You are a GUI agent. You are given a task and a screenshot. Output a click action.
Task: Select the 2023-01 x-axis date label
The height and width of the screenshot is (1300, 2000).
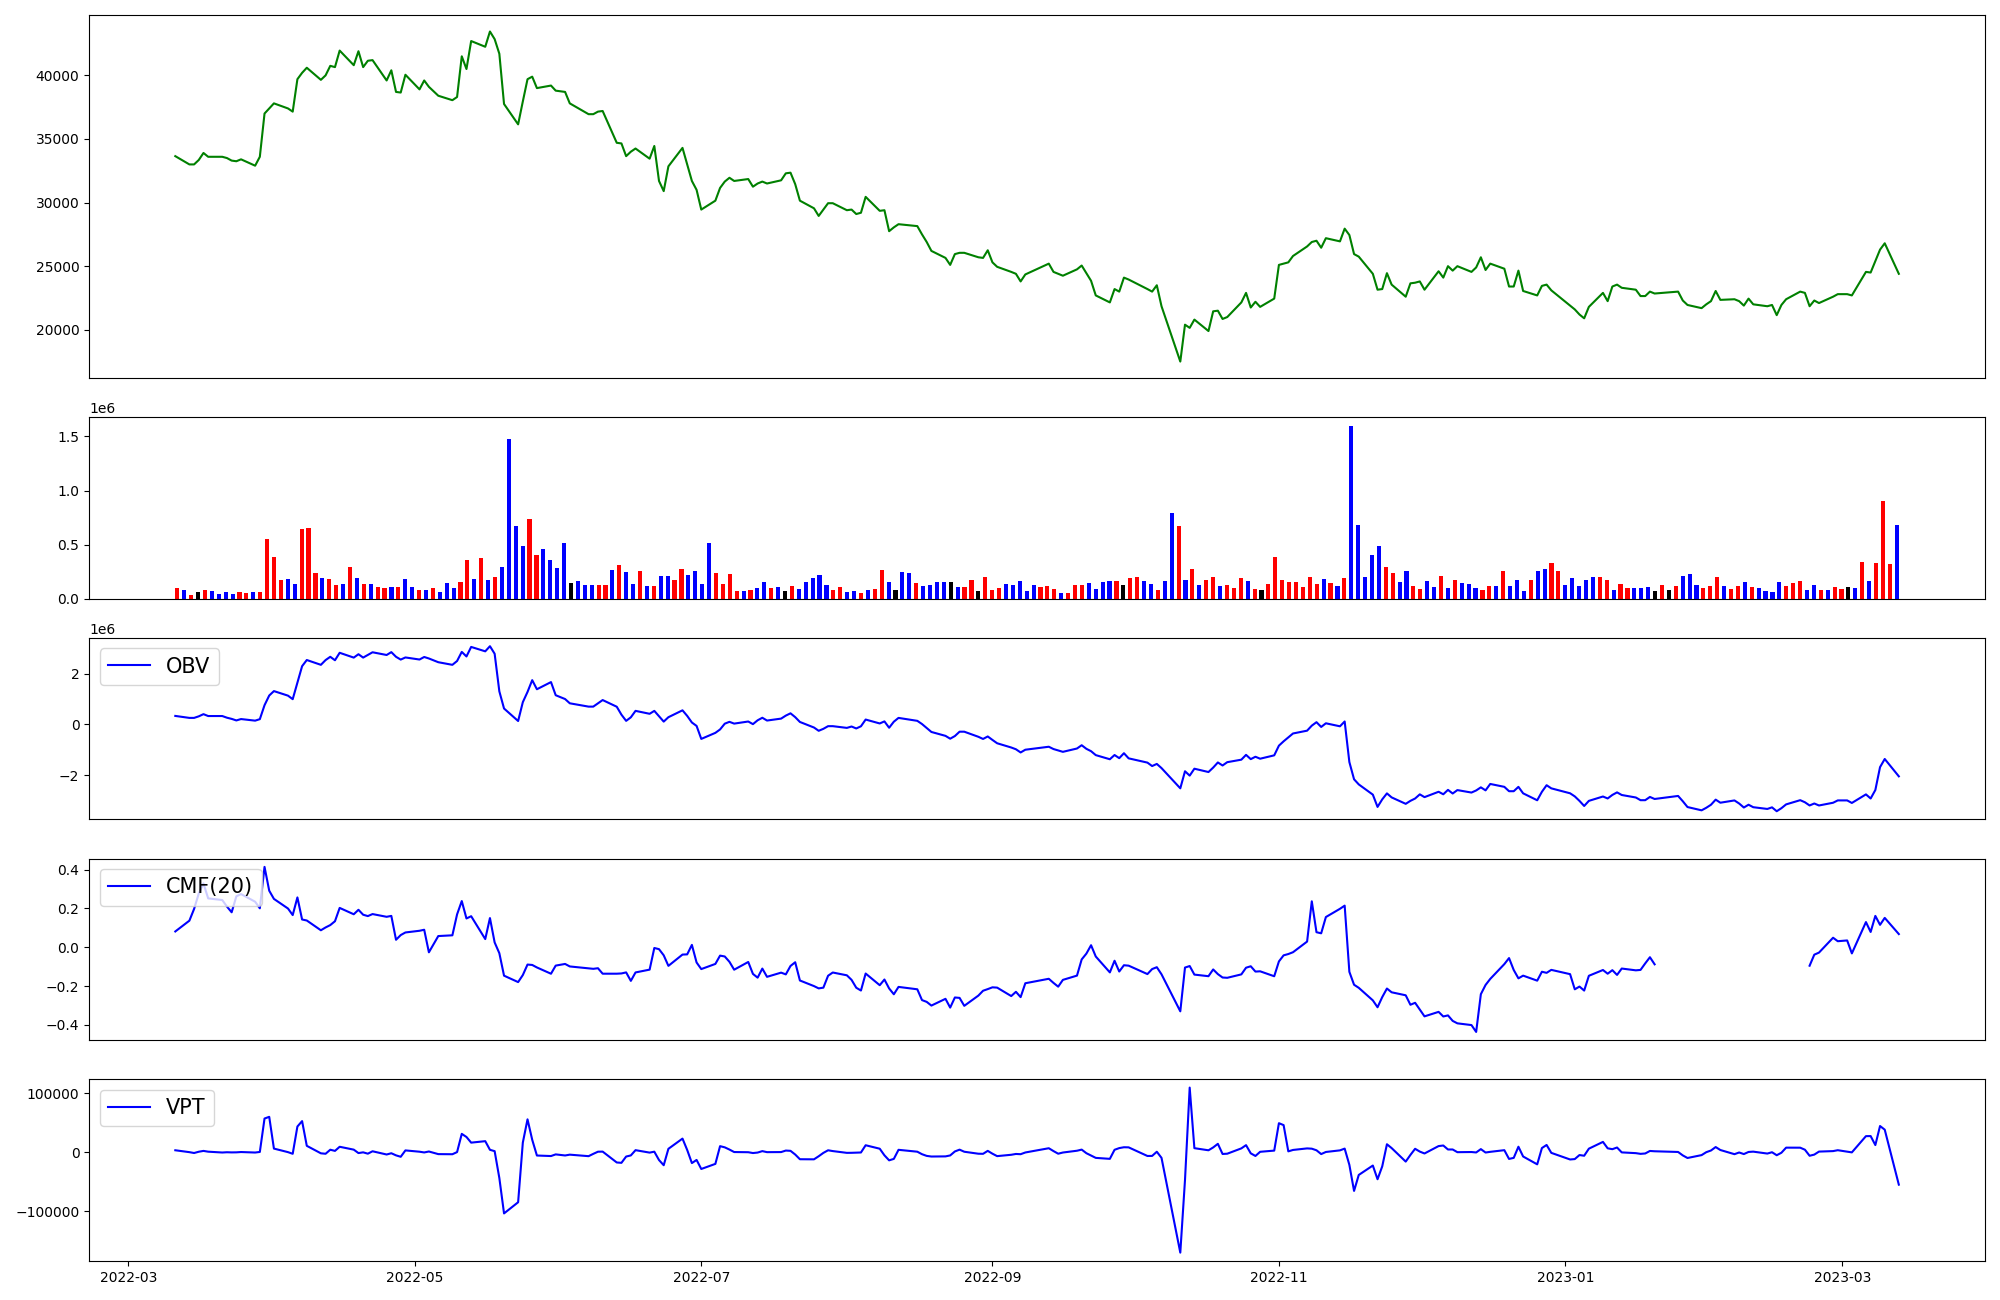pos(1565,1277)
